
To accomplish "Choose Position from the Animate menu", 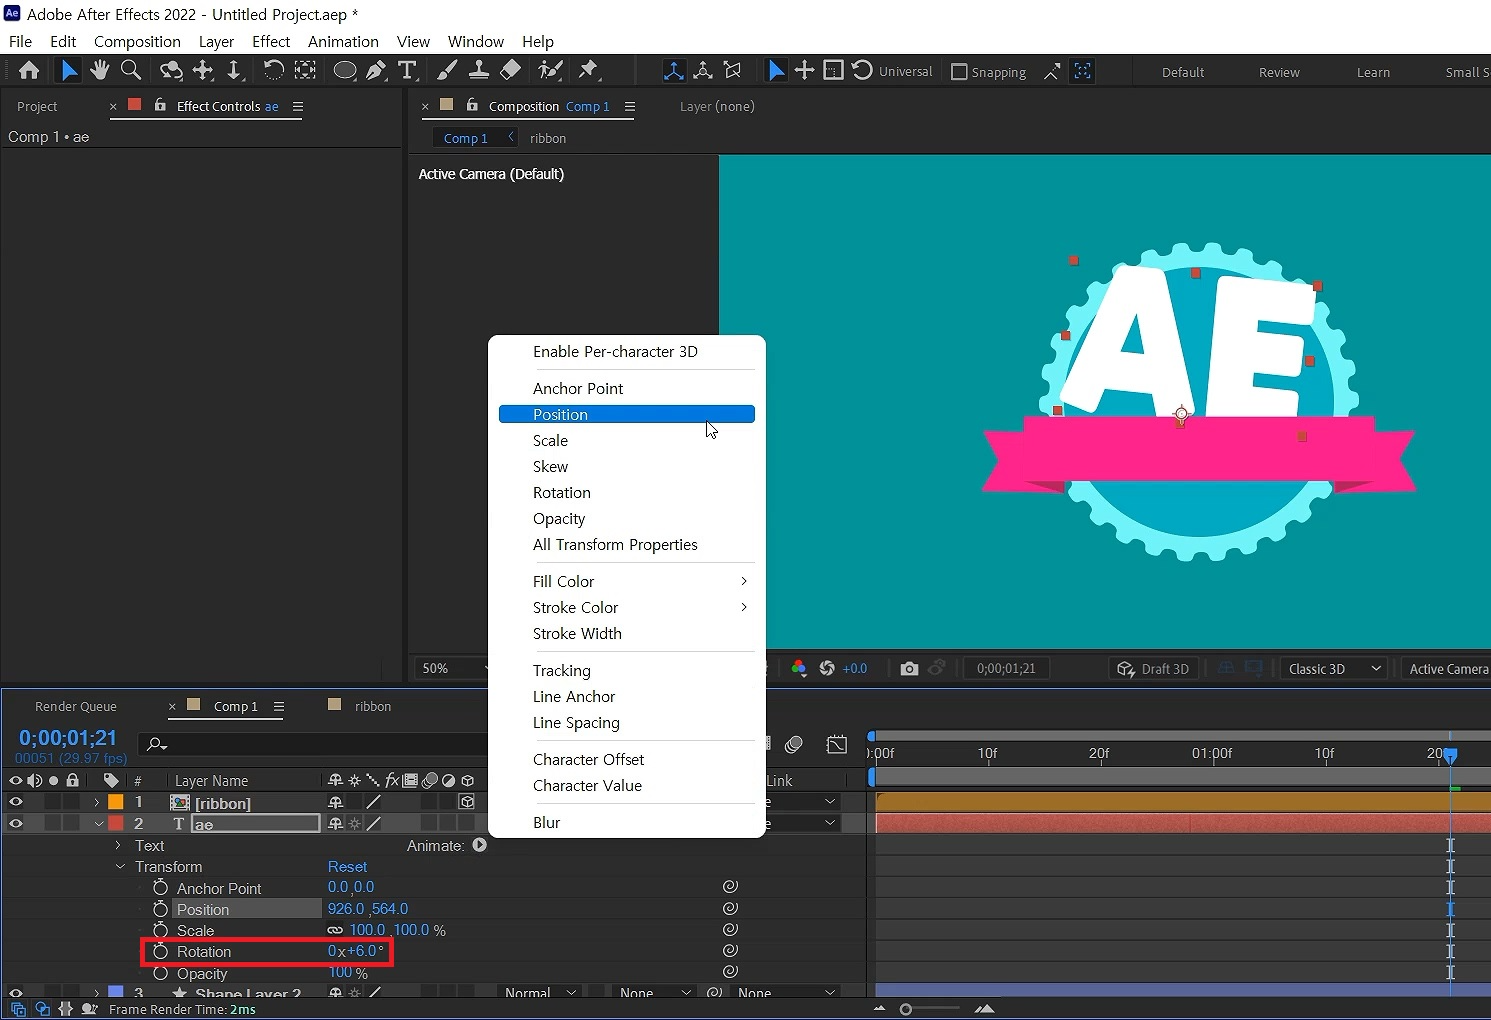I will (x=627, y=414).
